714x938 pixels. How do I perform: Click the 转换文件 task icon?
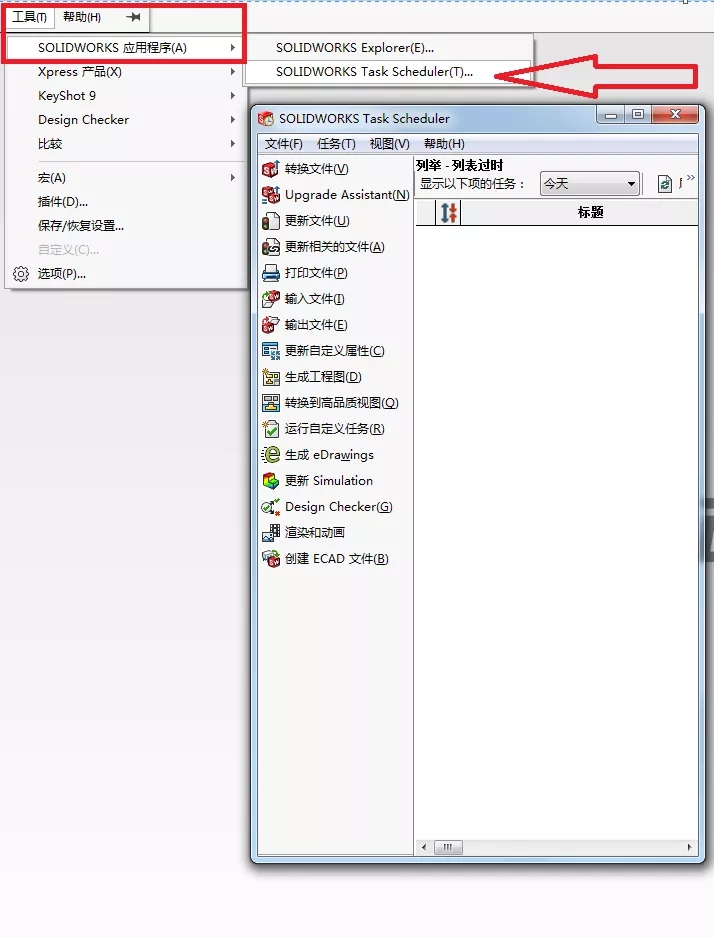pos(270,169)
